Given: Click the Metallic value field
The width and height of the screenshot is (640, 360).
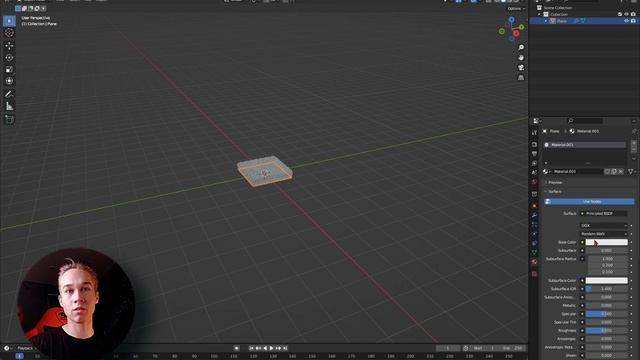Looking at the screenshot, I should tap(607, 305).
